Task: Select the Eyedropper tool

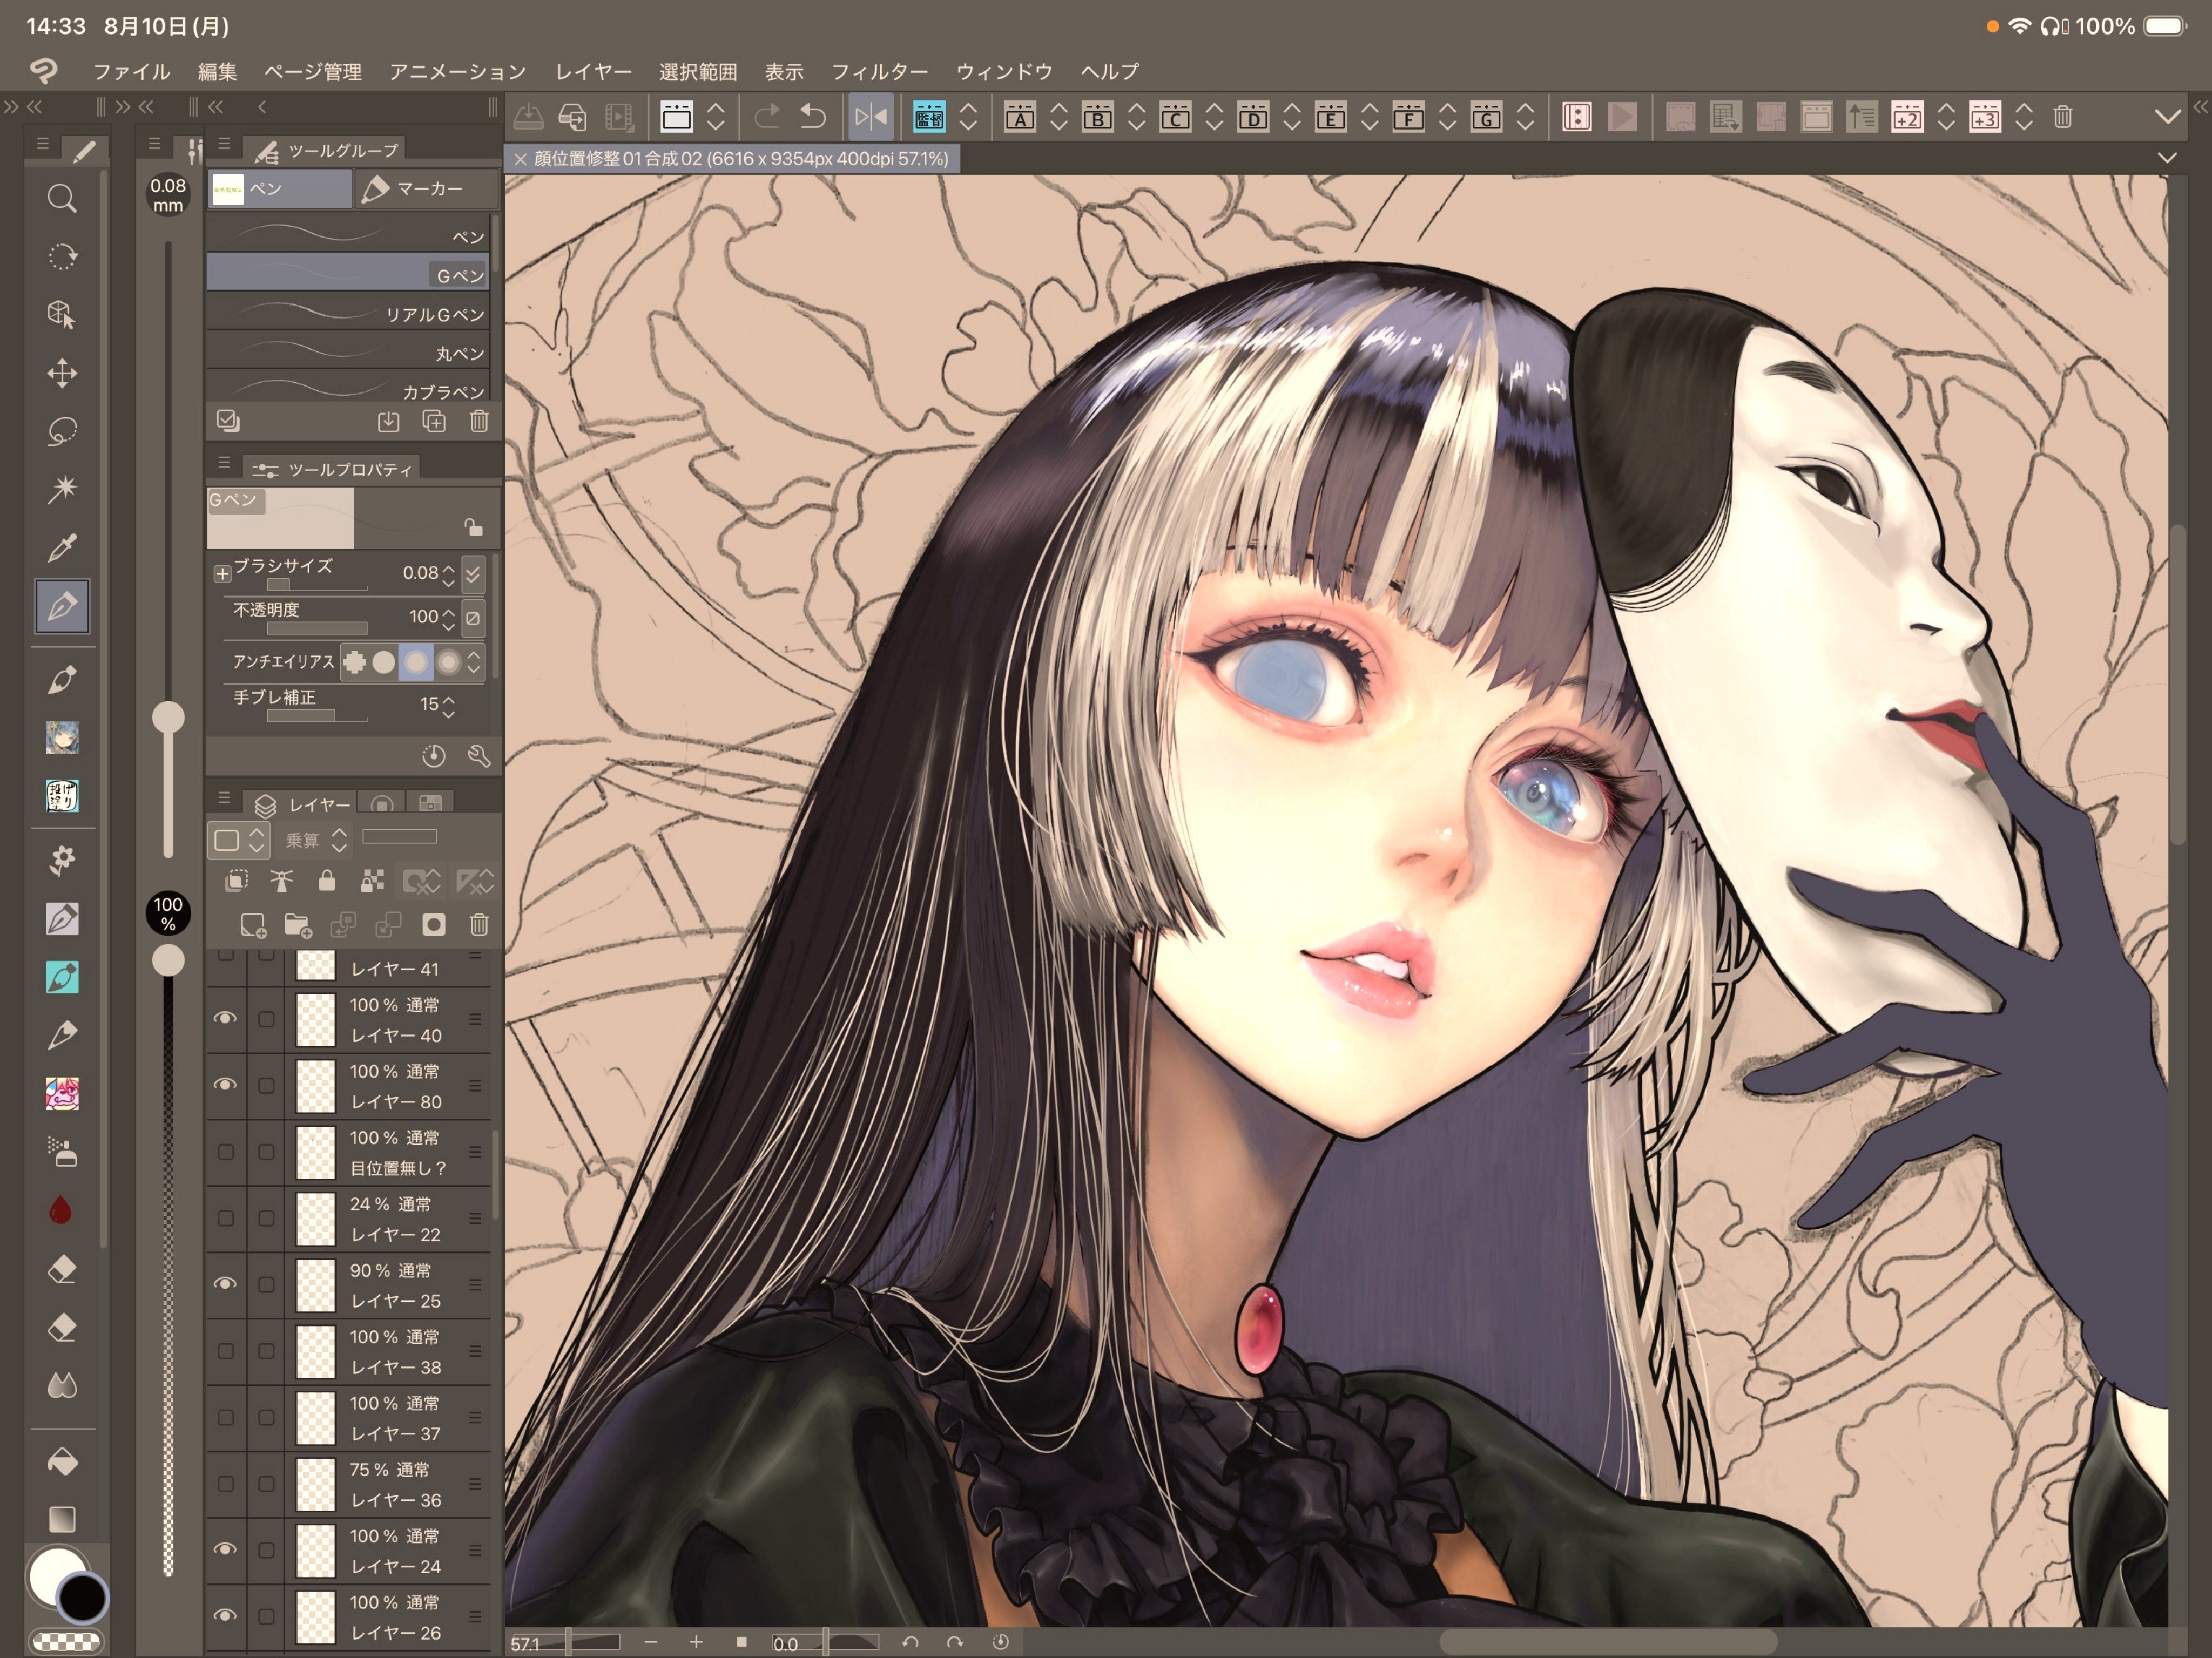Action: [62, 547]
